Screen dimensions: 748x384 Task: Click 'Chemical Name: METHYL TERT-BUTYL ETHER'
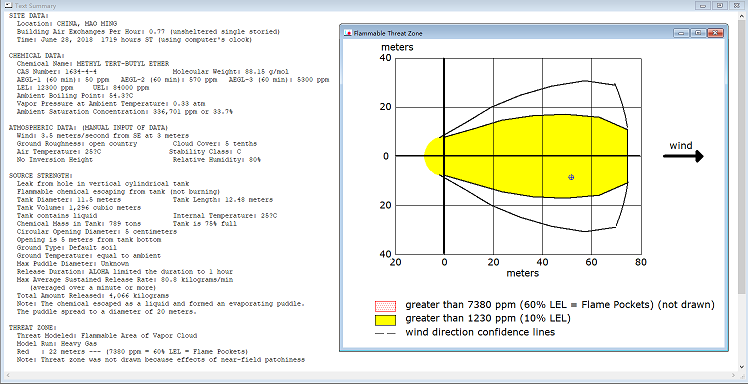tap(93, 63)
